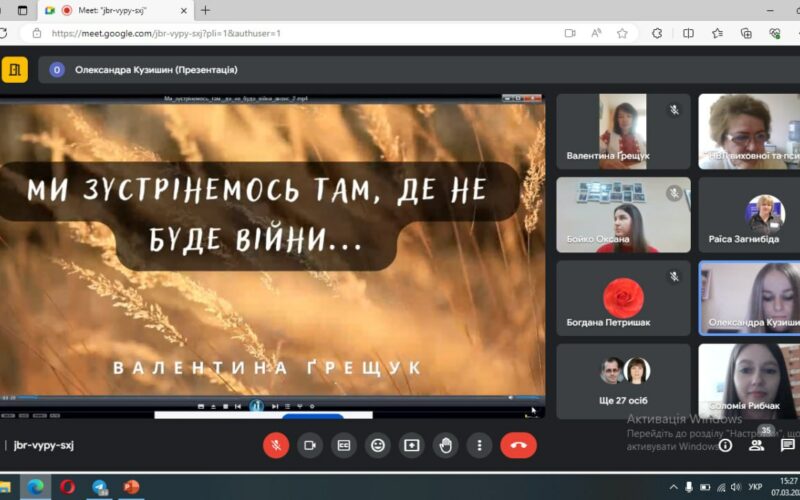Show the participants list panel

pyautogui.click(x=758, y=445)
